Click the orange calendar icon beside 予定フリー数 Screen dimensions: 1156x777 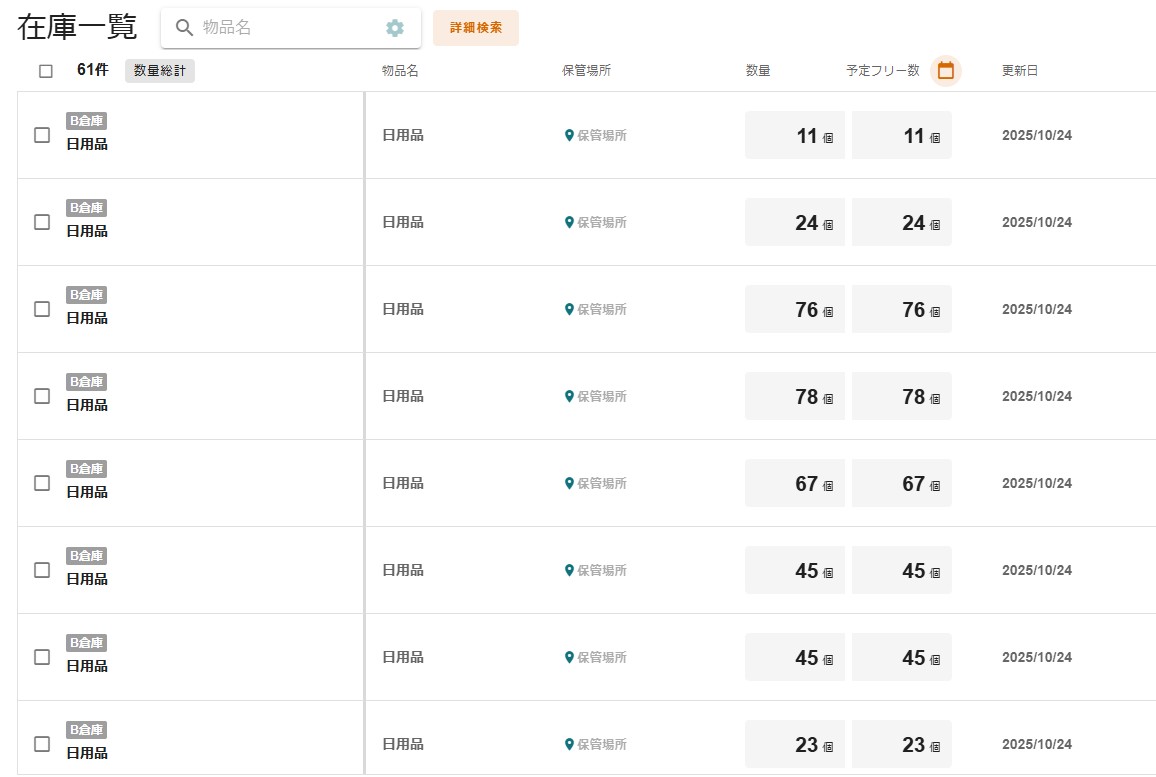click(x=945, y=71)
